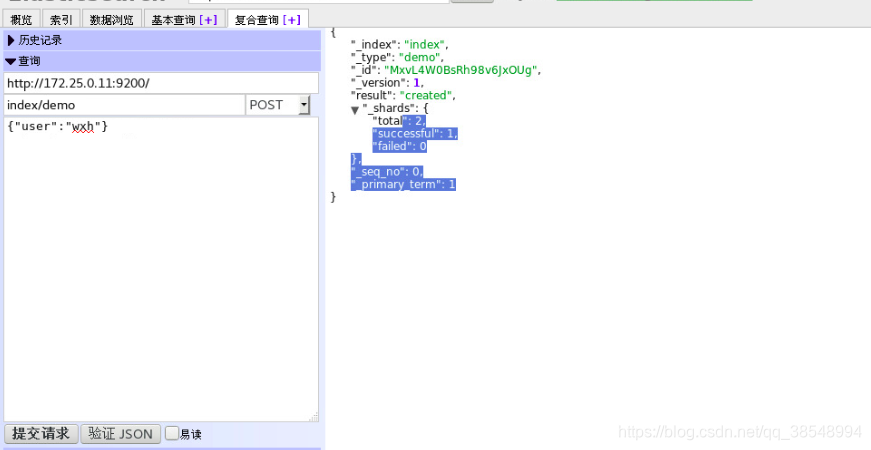Go to the 数据浏览 tab
The height and width of the screenshot is (450, 871).
[112, 19]
